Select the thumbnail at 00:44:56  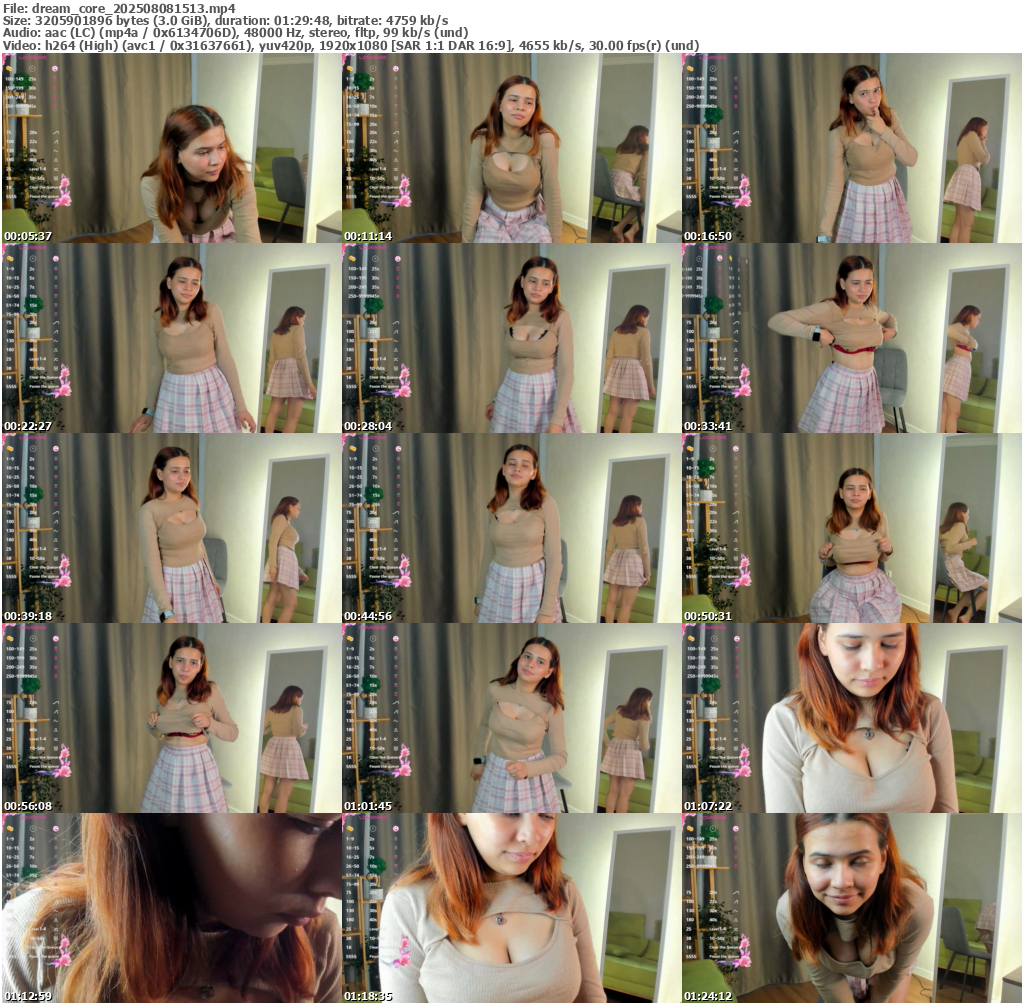pos(511,528)
